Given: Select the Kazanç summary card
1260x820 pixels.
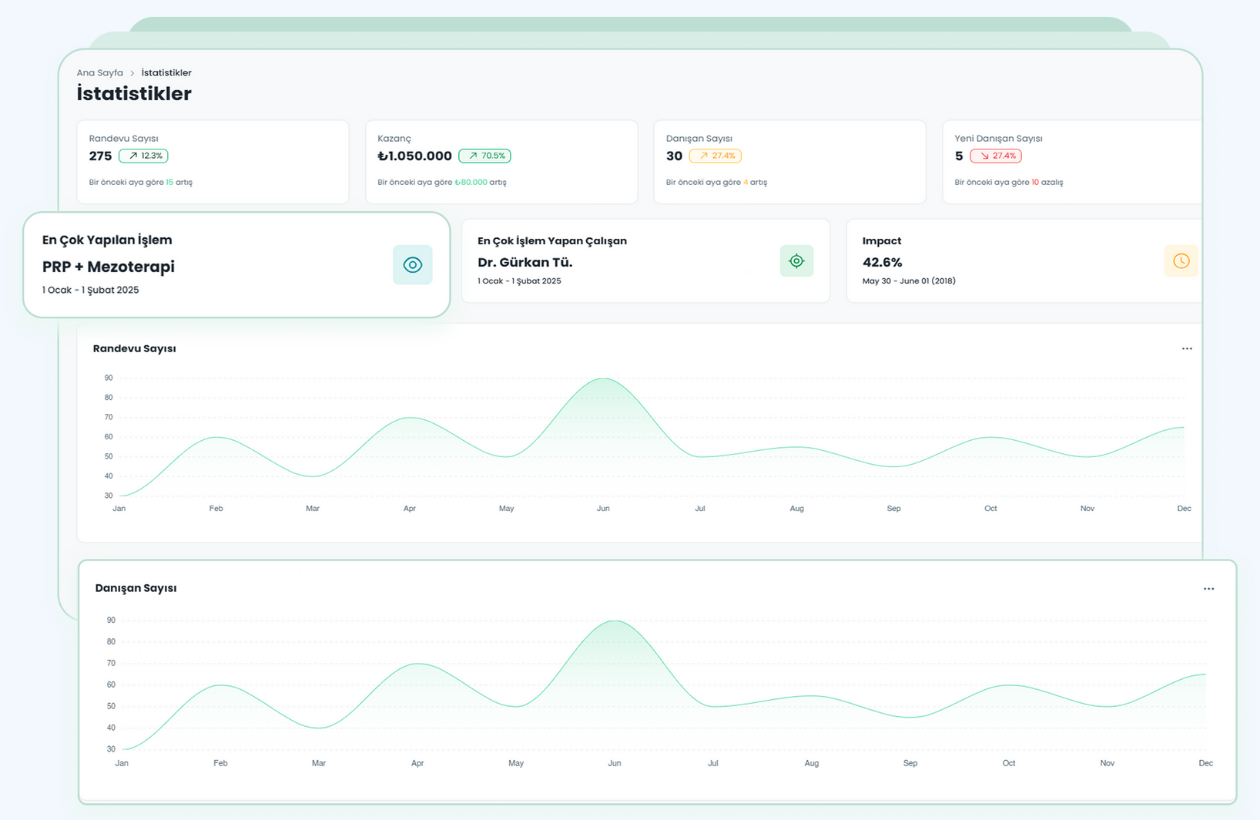Looking at the screenshot, I should pyautogui.click(x=501, y=162).
